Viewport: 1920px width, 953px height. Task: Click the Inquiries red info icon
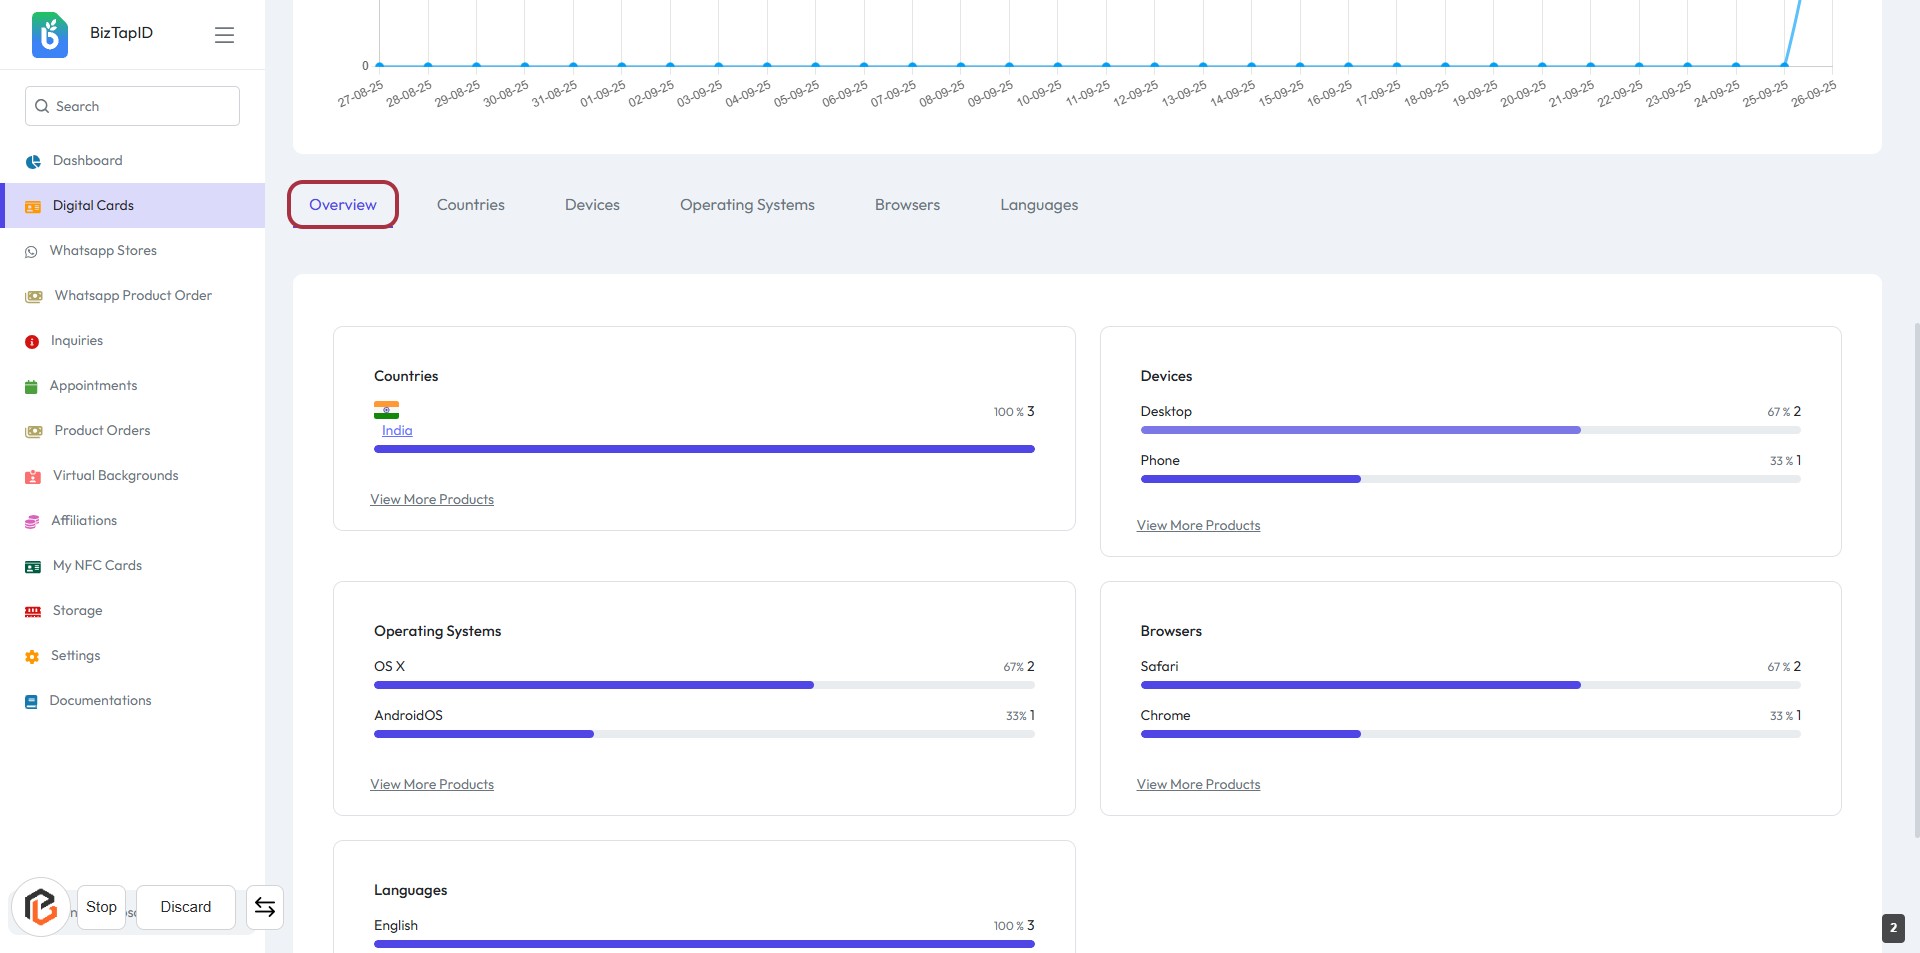(x=32, y=342)
